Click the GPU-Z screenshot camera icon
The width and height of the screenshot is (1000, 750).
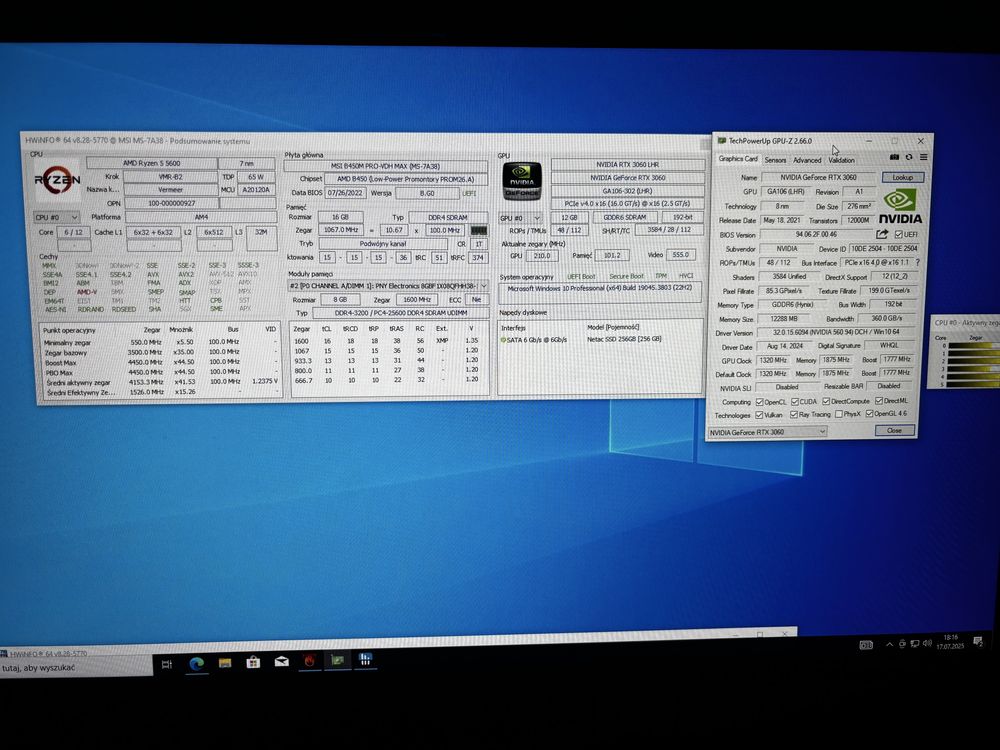[x=894, y=157]
